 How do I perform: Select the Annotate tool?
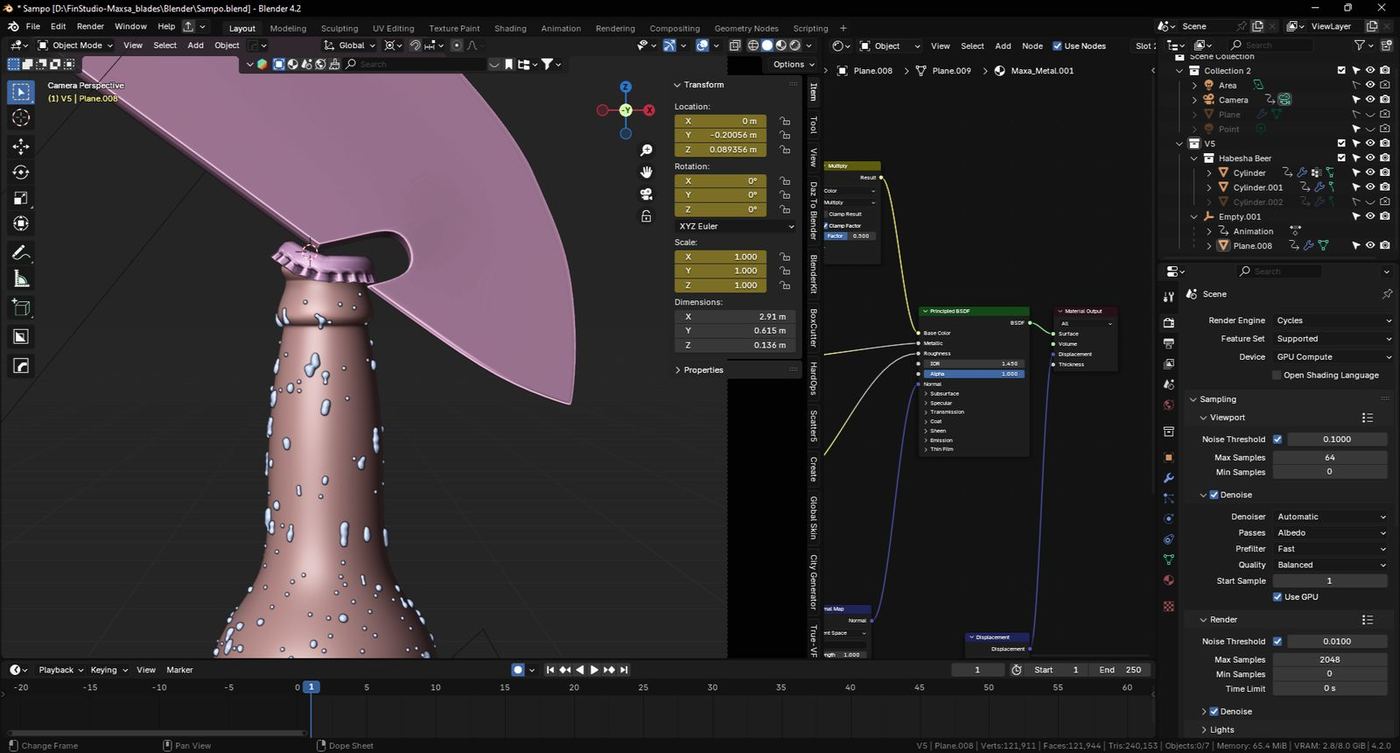coord(21,253)
